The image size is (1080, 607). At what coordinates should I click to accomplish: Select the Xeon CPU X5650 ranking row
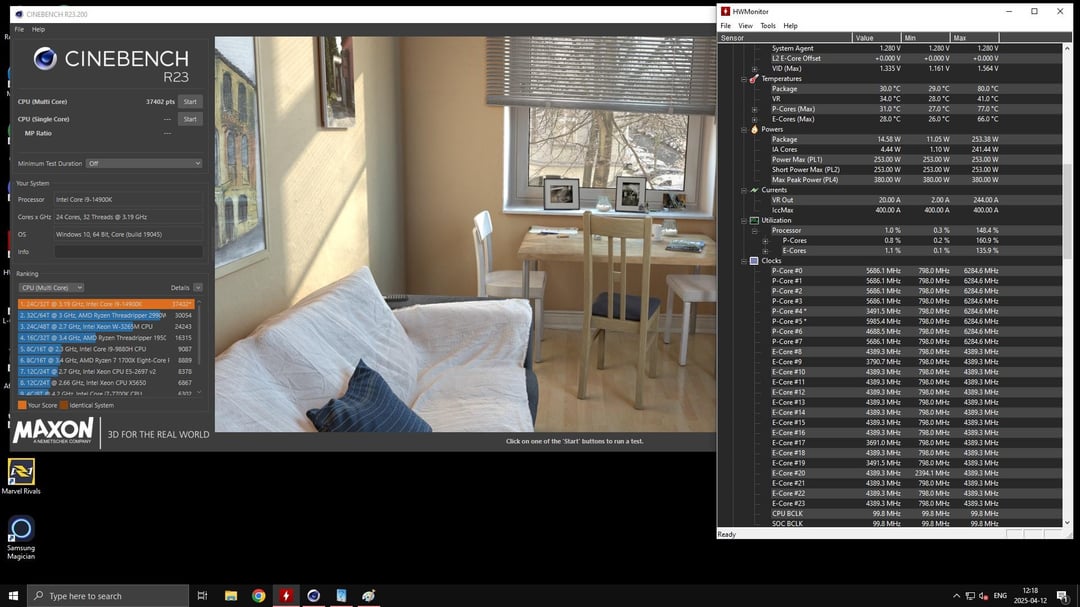(x=106, y=382)
